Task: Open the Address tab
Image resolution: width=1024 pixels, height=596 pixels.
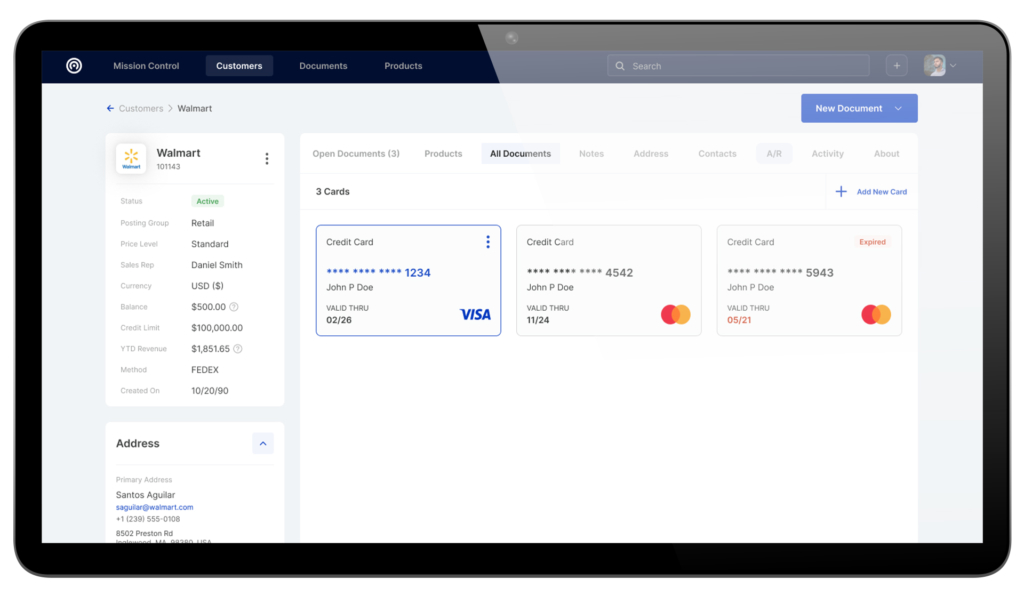Action: [650, 153]
